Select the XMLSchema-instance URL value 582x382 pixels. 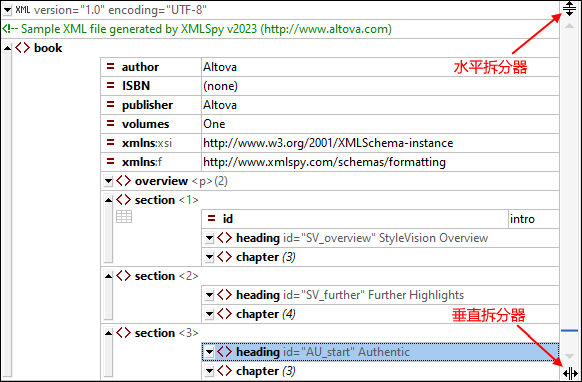(x=328, y=143)
